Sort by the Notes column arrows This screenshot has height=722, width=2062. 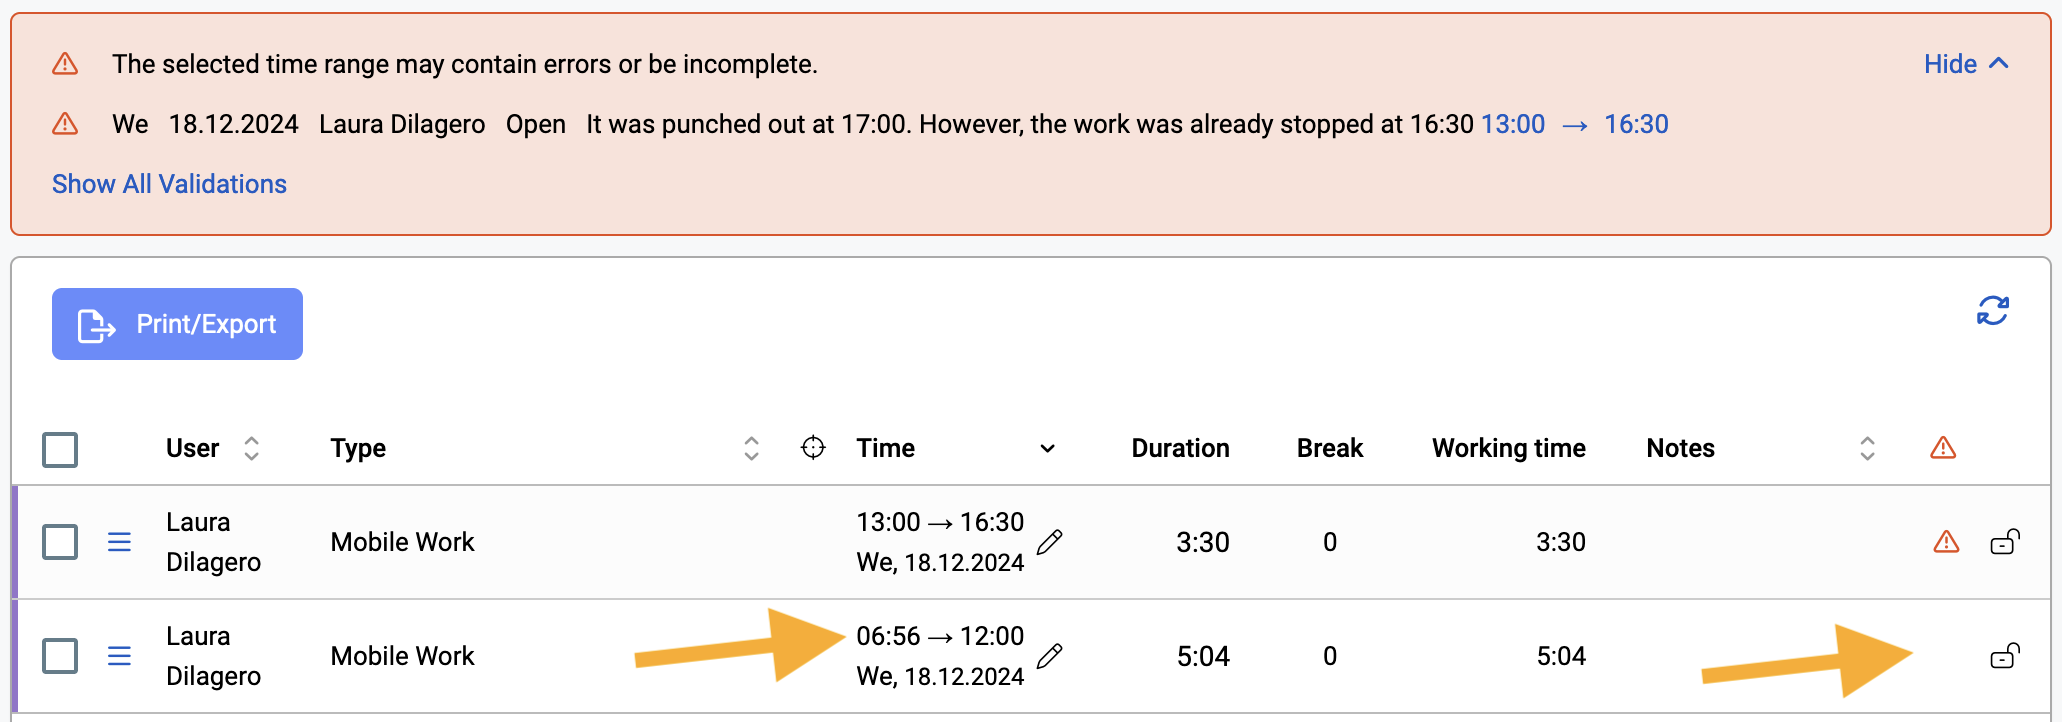pyautogui.click(x=1866, y=448)
